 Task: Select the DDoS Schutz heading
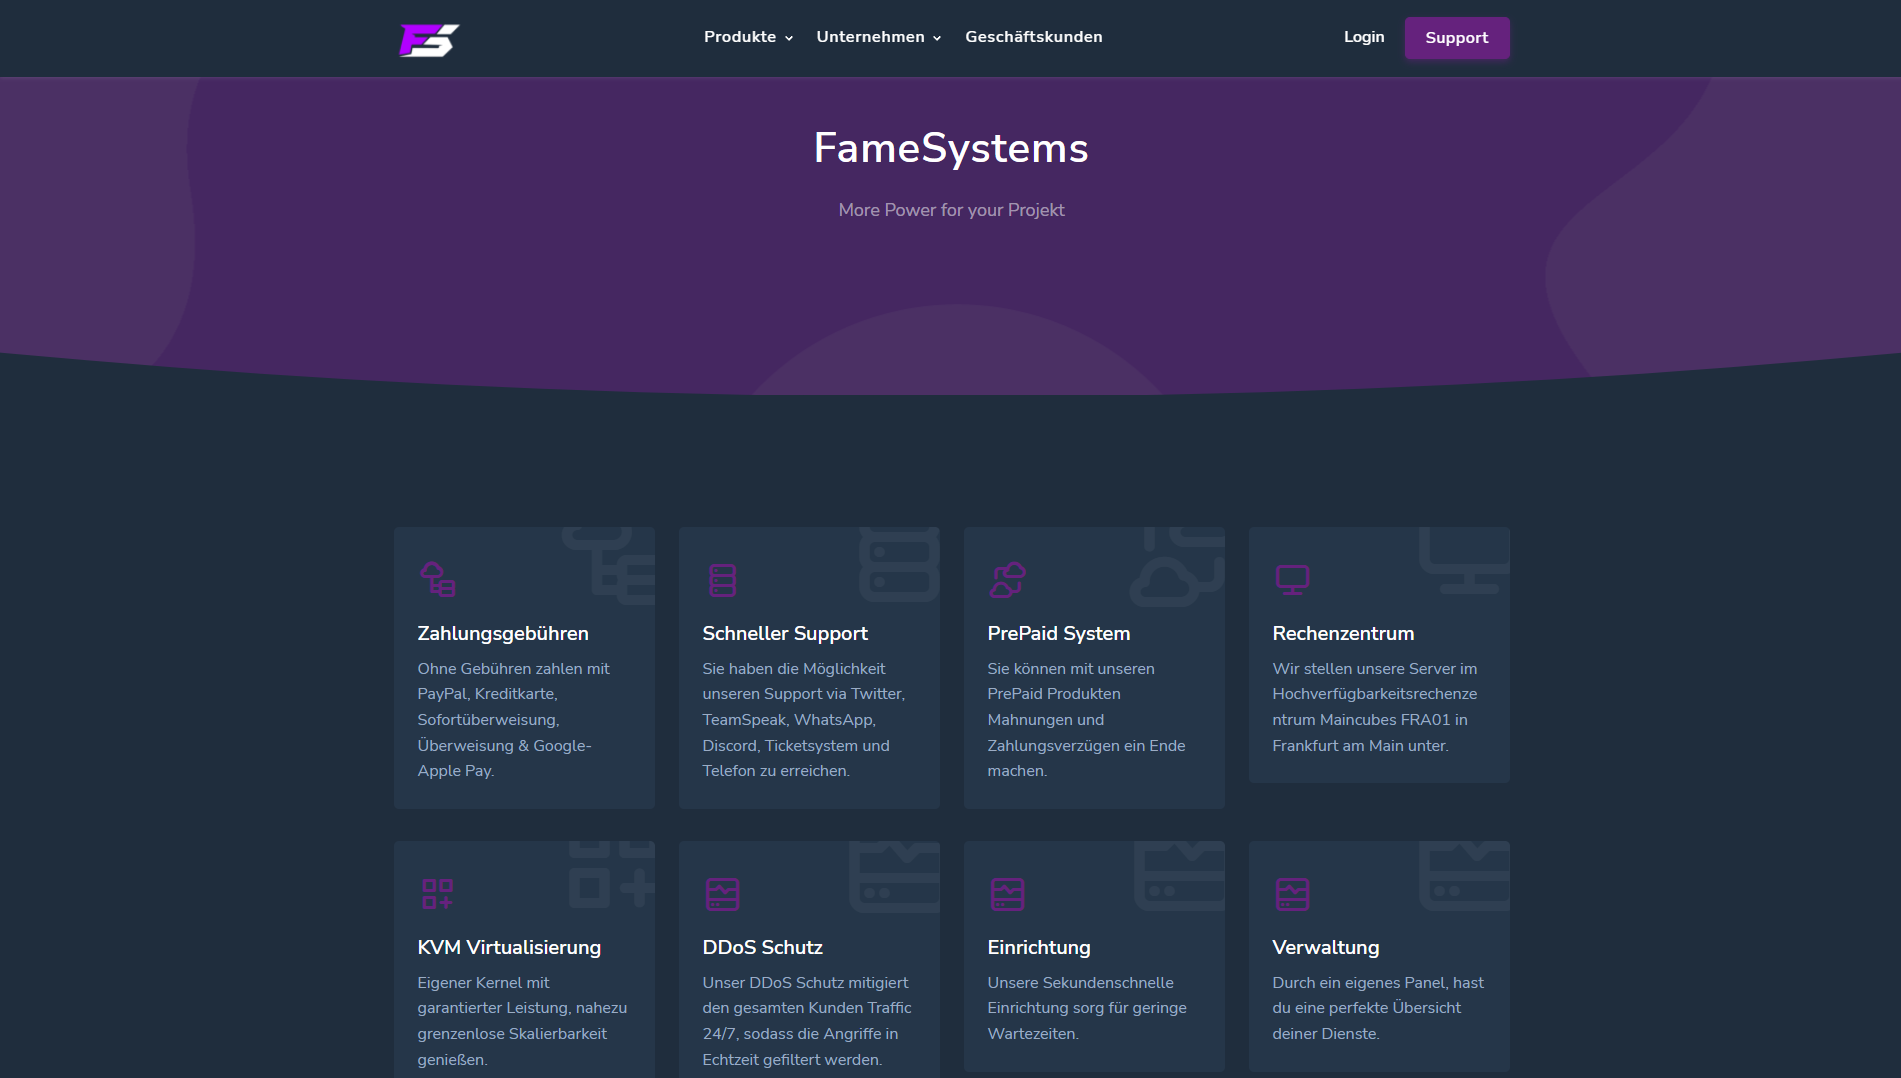coord(763,947)
